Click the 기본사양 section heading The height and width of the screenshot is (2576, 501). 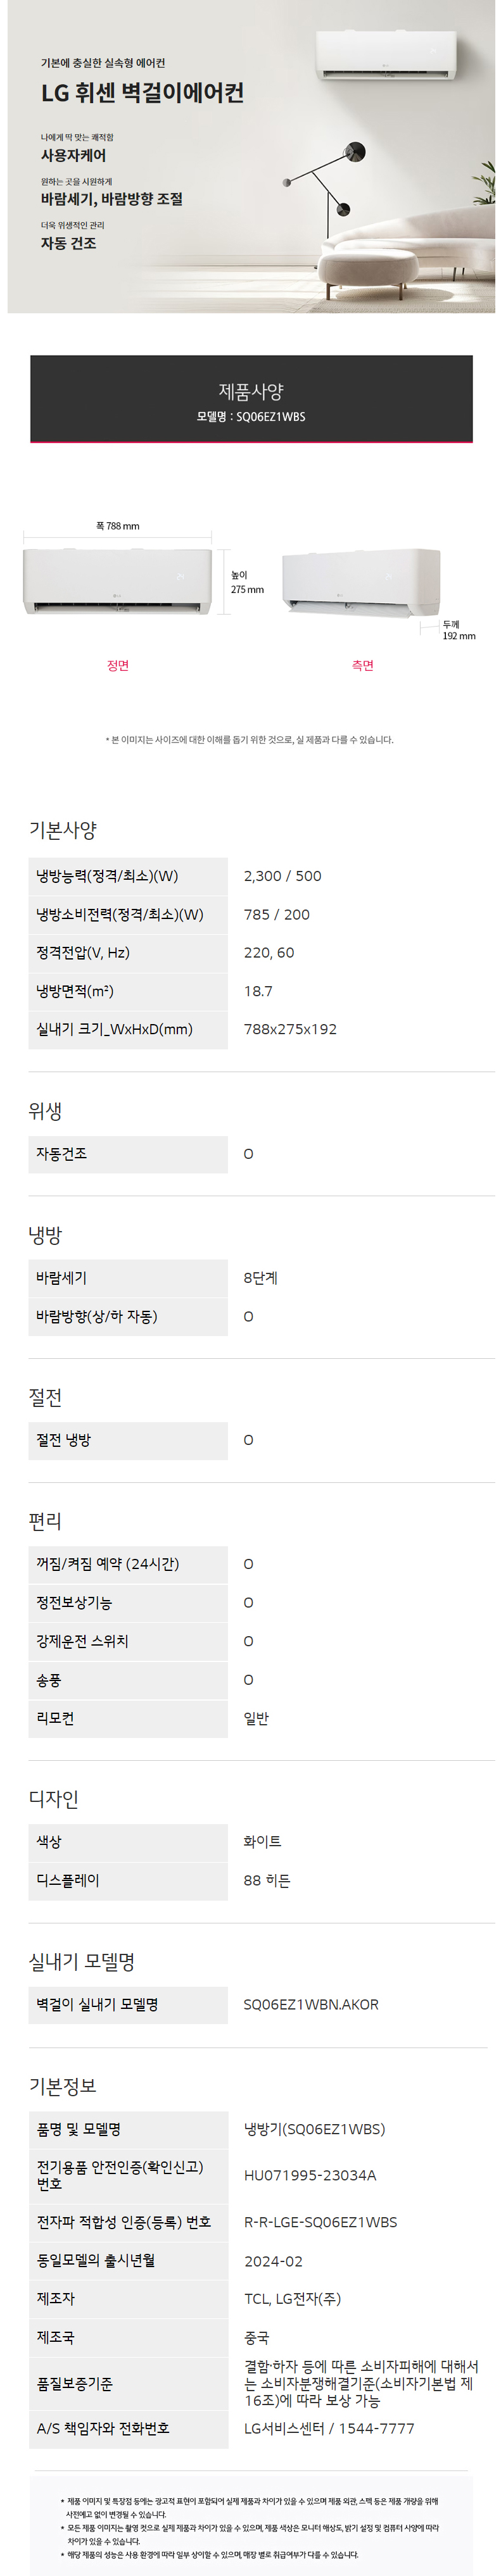[63, 830]
